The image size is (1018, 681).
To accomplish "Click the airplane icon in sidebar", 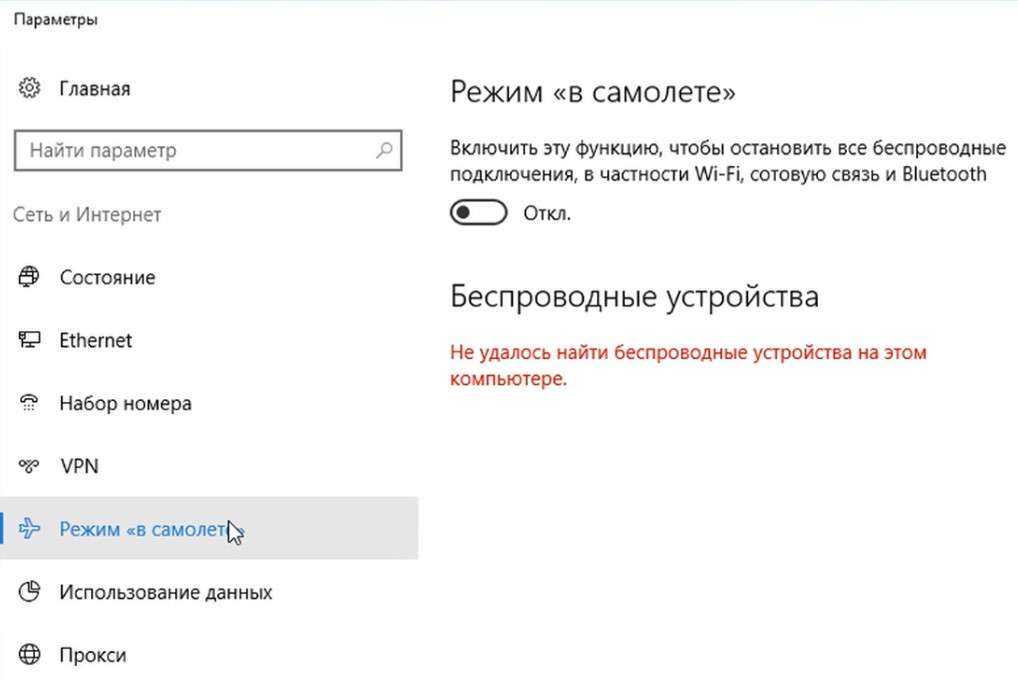I will (30, 529).
